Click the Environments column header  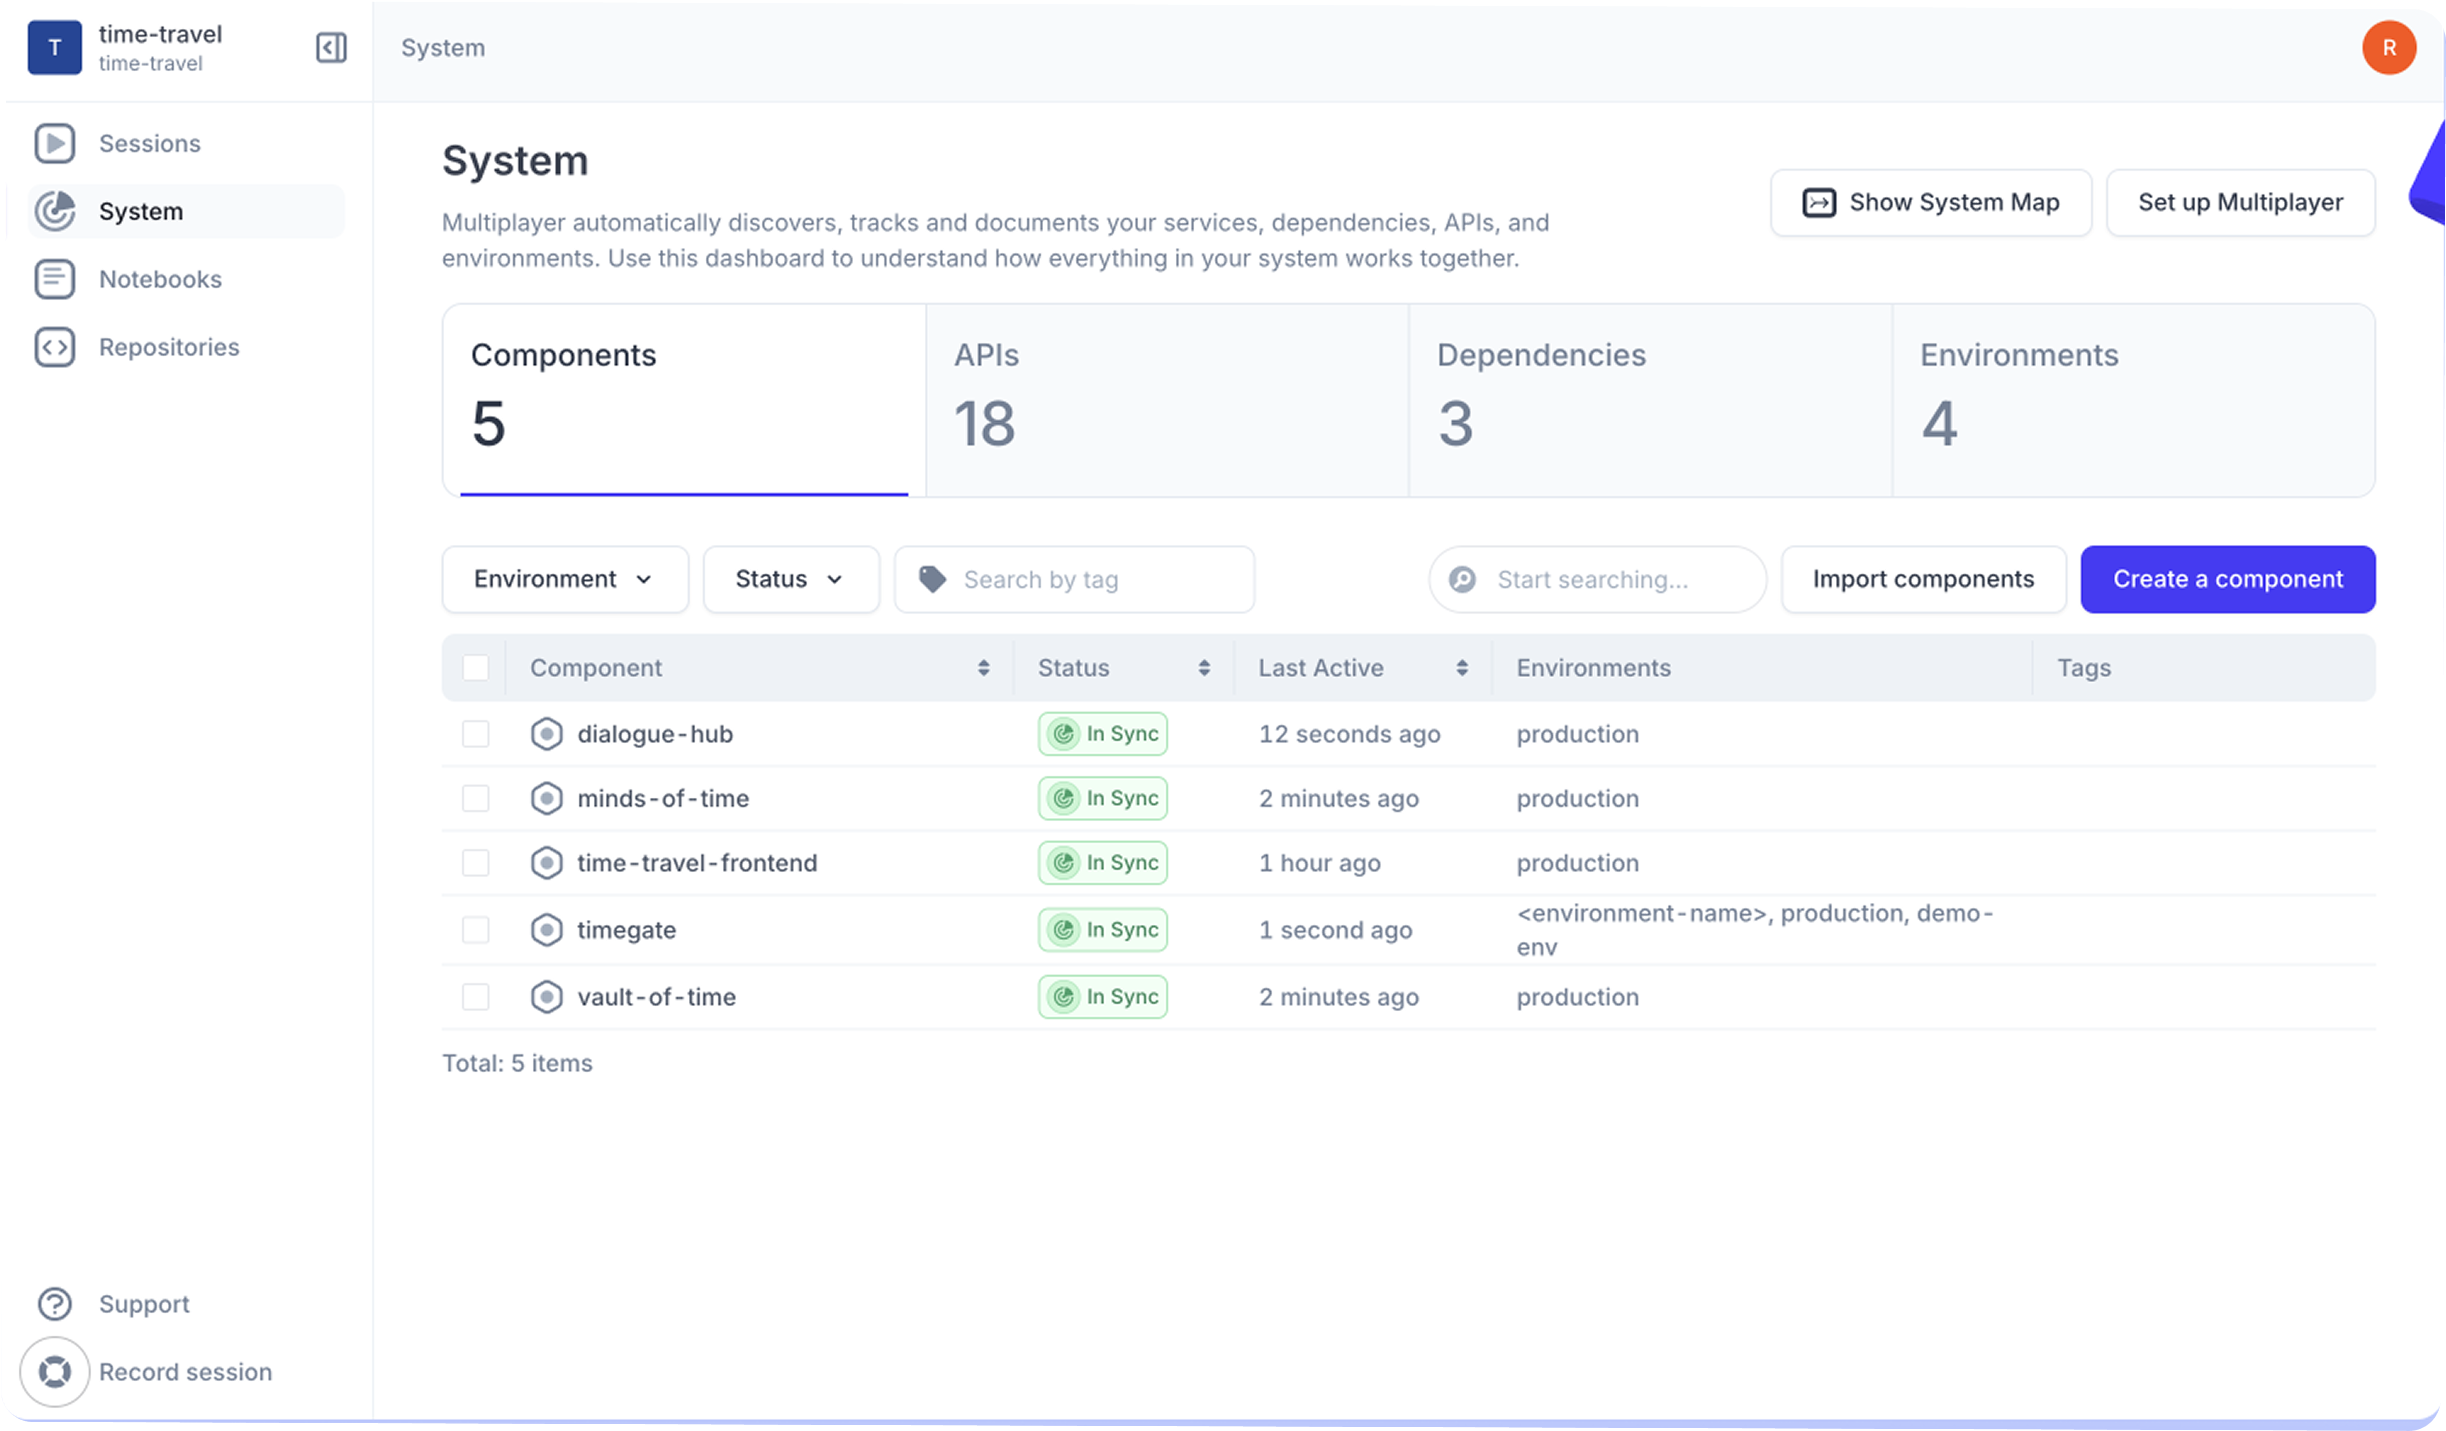click(x=1593, y=668)
